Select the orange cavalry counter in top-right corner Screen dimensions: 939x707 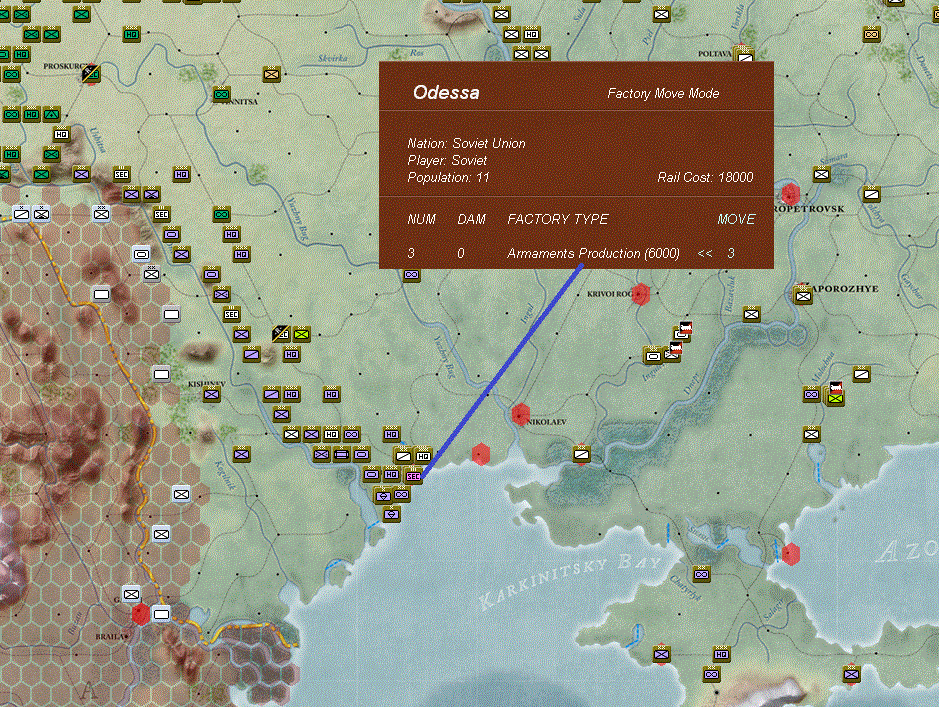[871, 34]
